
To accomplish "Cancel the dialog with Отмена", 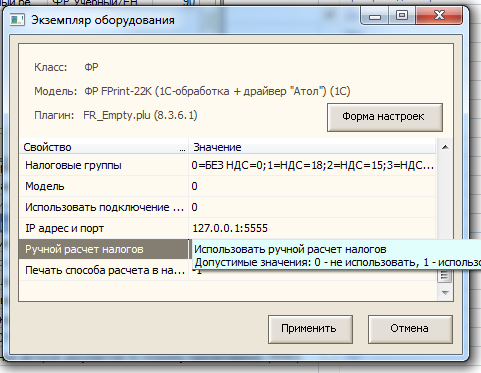I will click(x=410, y=329).
